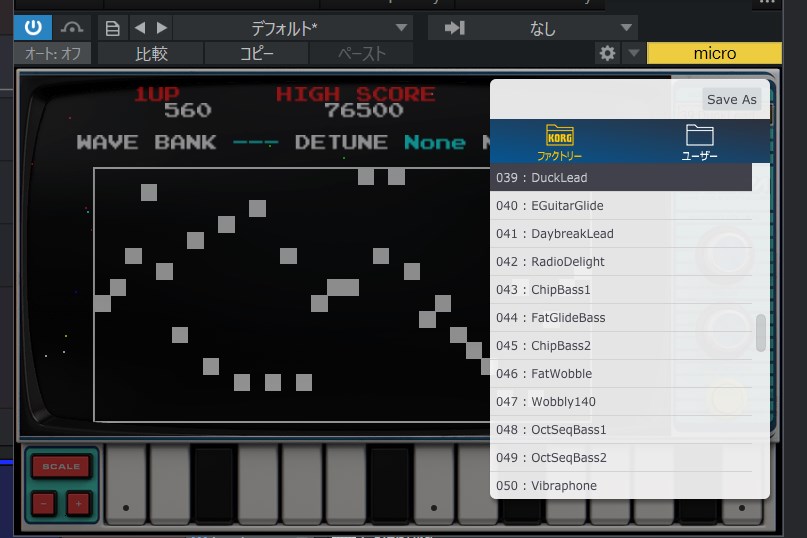Viewport: 807px width, 538px height.
Task: Go to previous preset with left arrow
Action: click(140, 28)
